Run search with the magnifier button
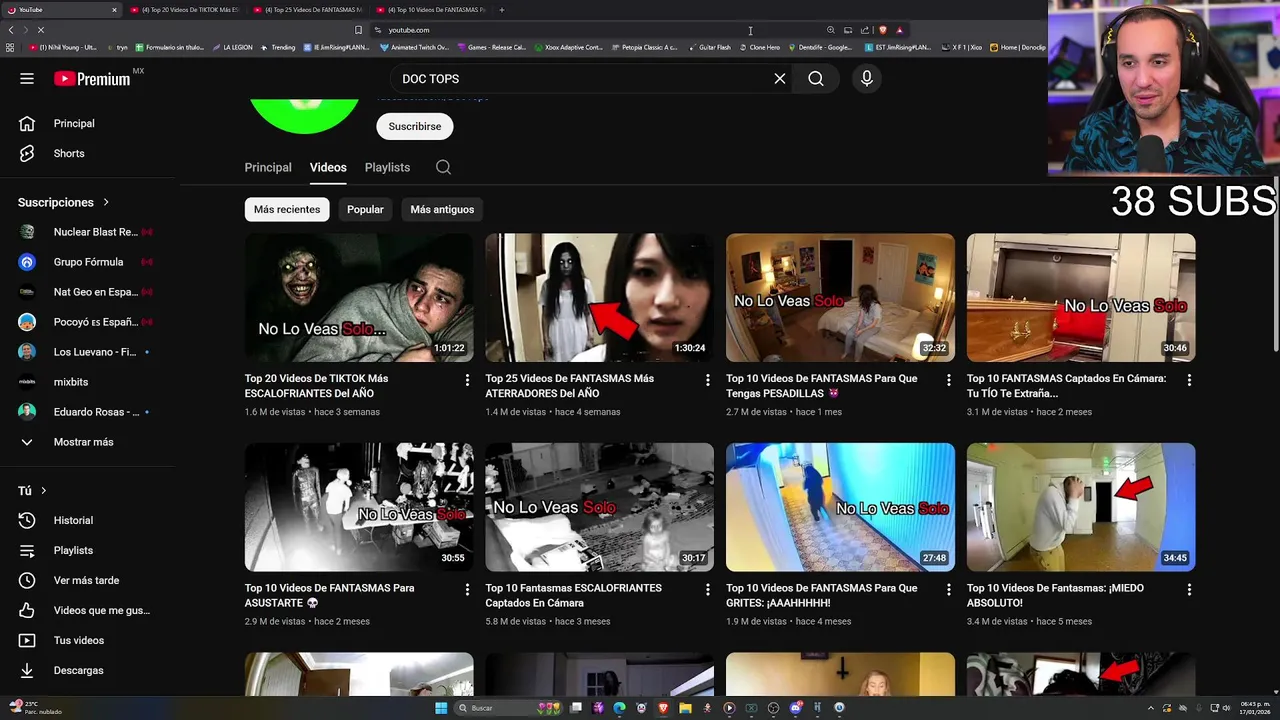 (x=816, y=79)
